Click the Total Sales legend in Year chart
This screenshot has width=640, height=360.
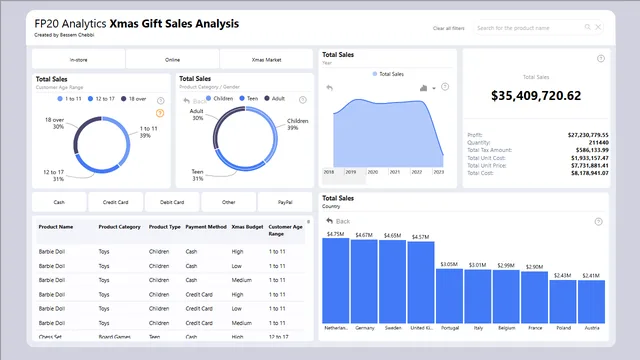click(388, 74)
